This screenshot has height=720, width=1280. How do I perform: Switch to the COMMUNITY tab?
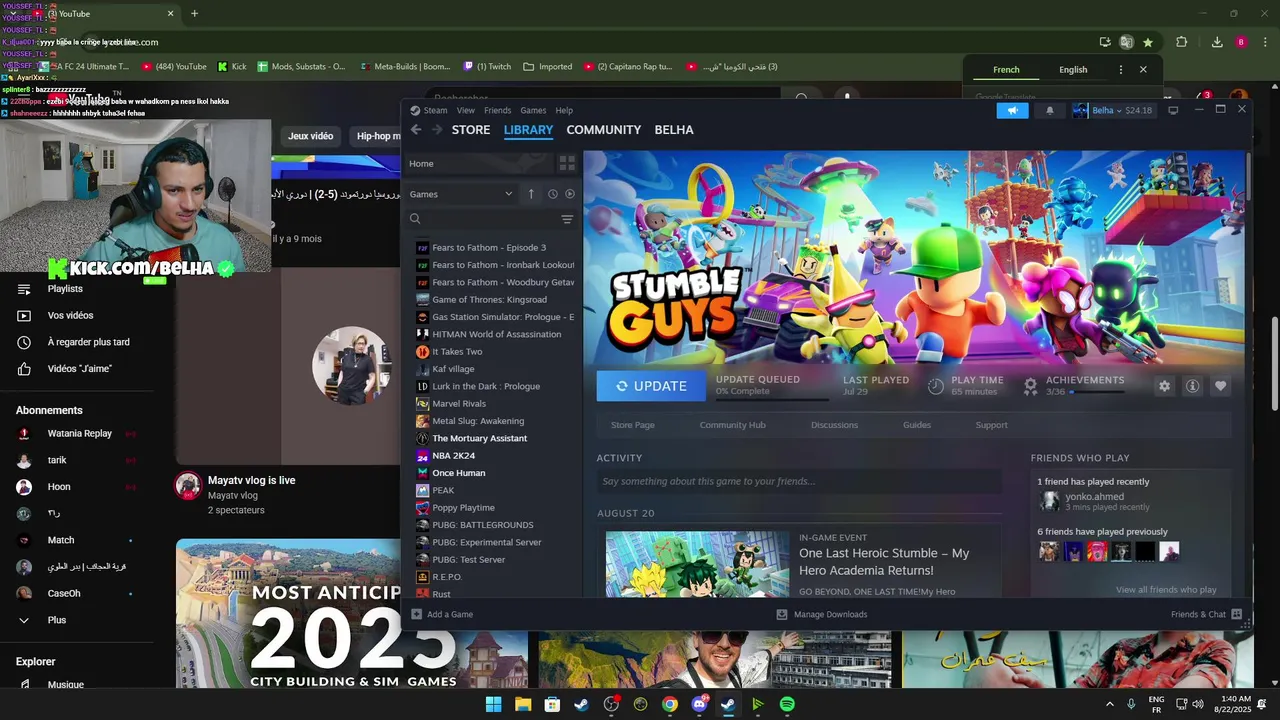[x=603, y=130]
